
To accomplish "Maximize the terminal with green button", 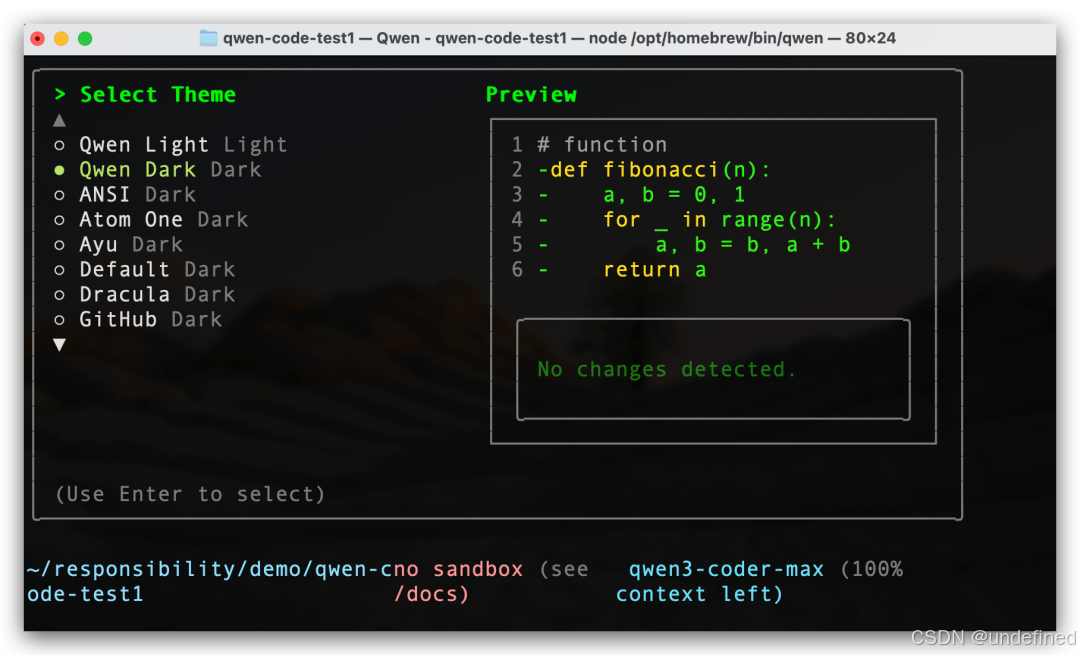I will [85, 39].
